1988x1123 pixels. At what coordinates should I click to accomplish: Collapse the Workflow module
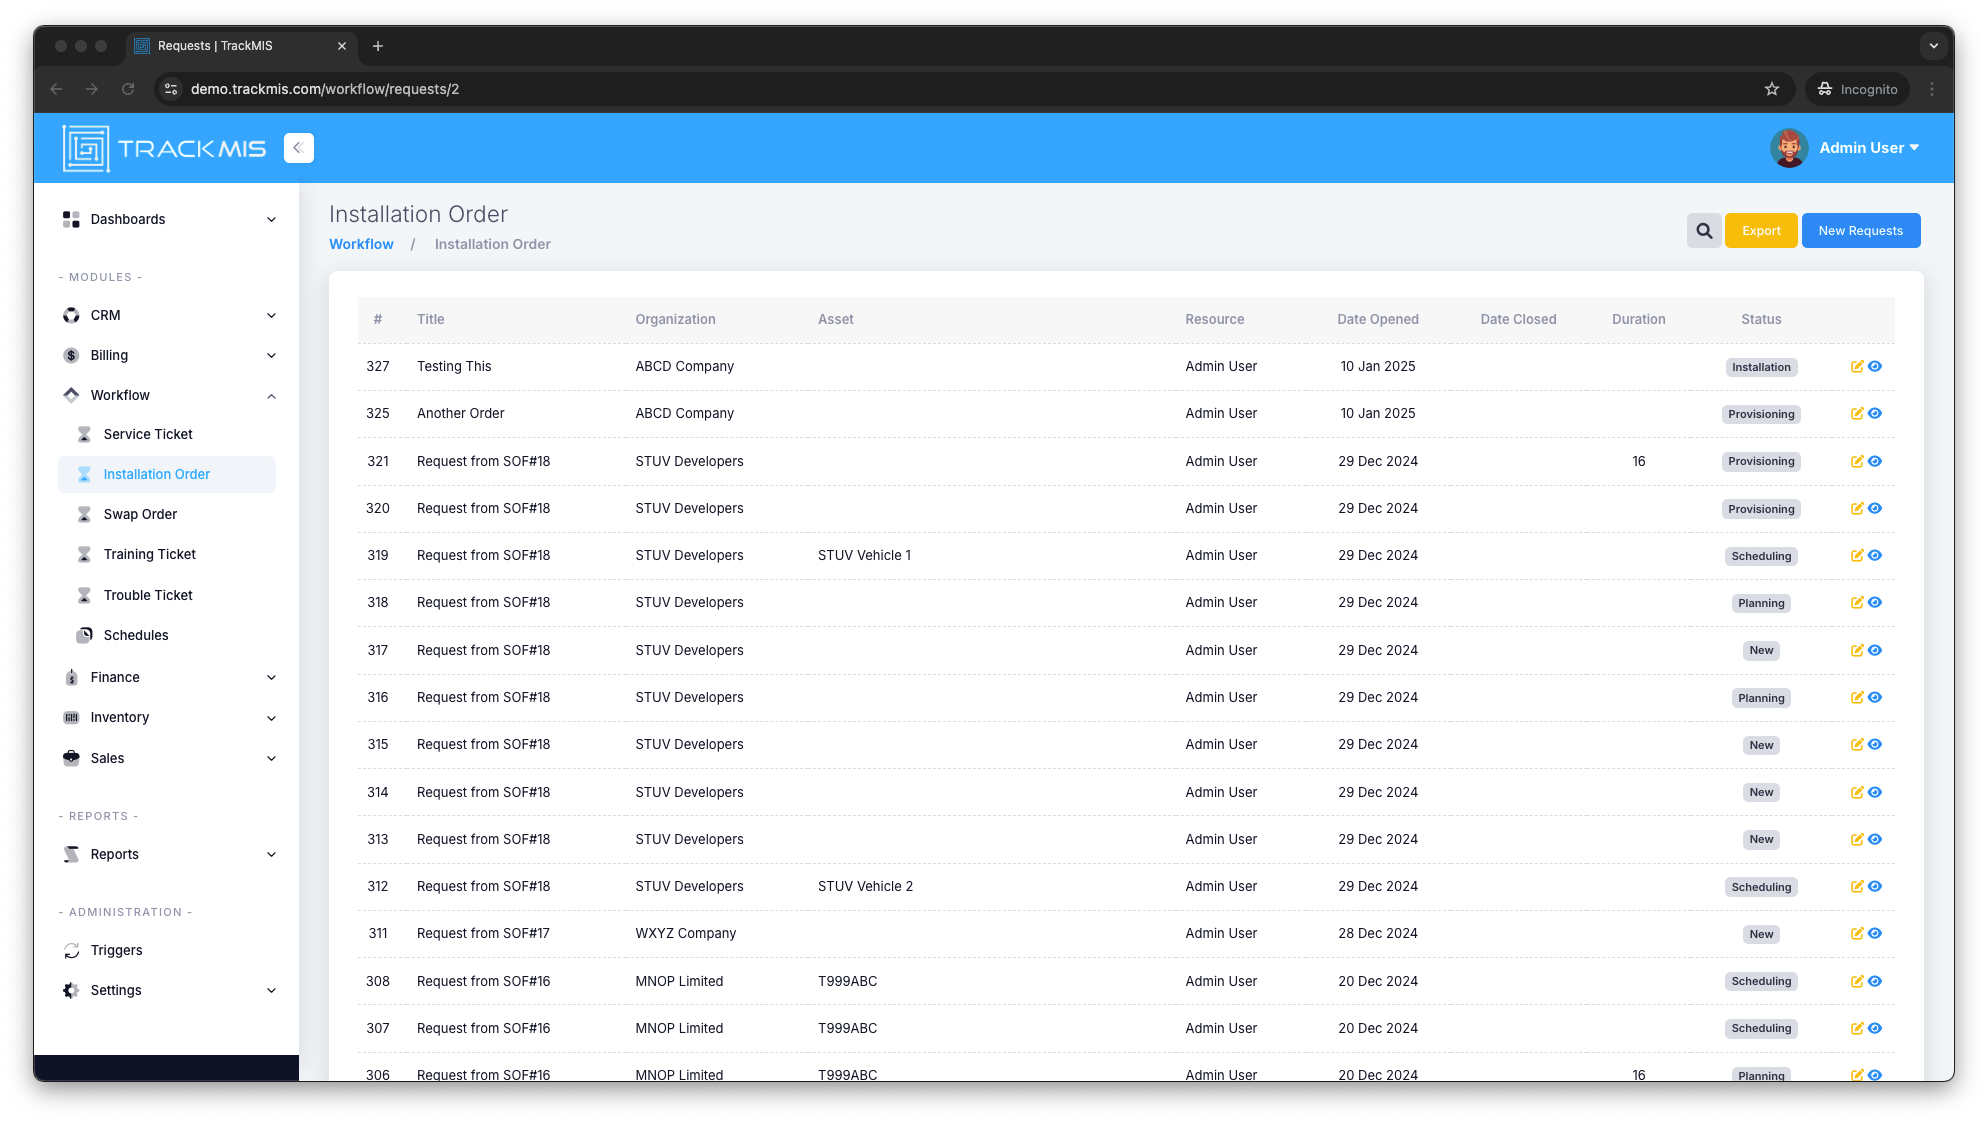click(x=168, y=395)
